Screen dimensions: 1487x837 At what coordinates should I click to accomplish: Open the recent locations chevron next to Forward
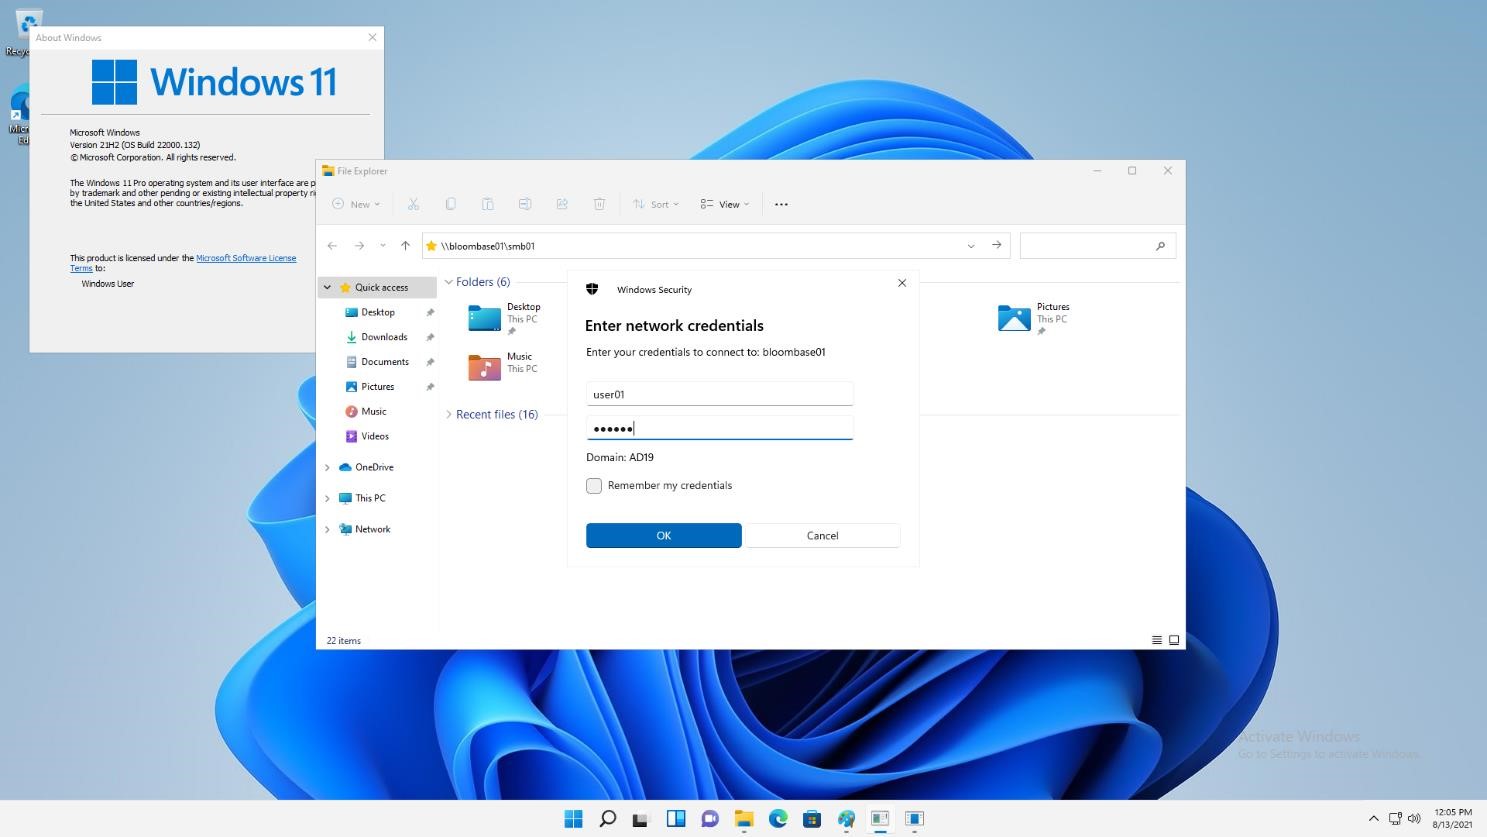click(x=382, y=246)
